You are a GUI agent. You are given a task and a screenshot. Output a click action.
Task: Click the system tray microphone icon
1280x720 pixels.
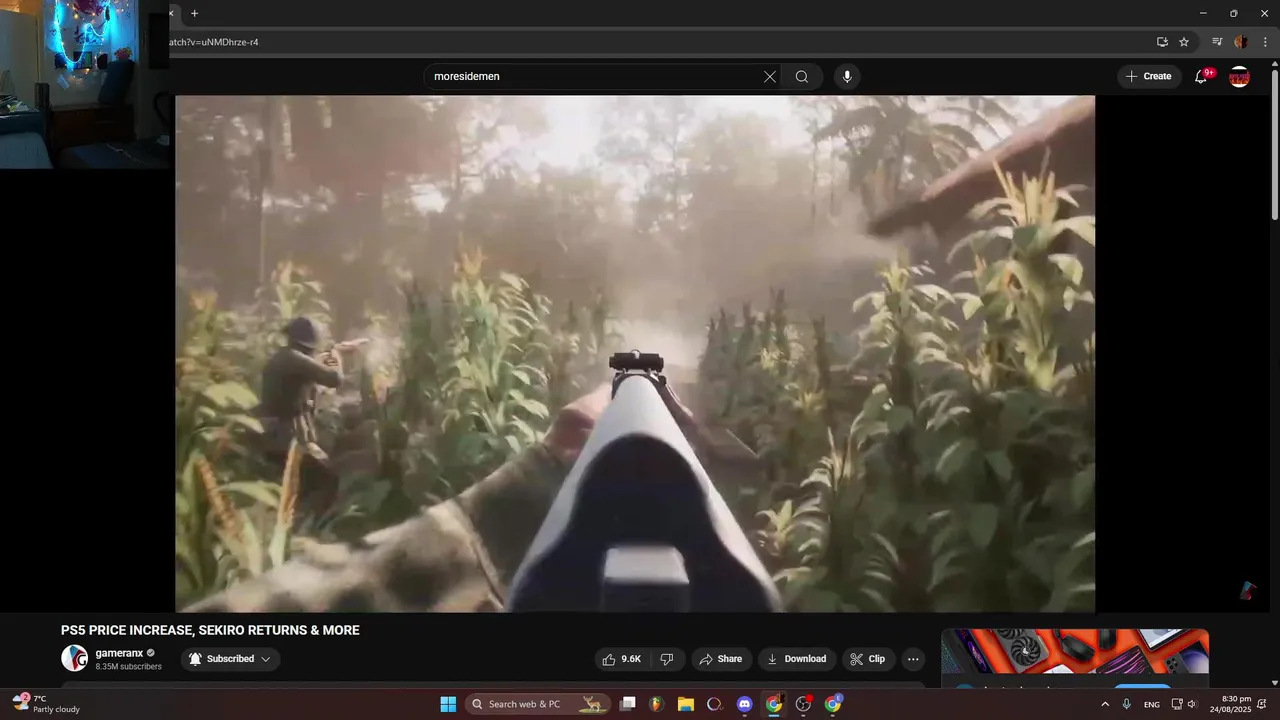point(1127,704)
